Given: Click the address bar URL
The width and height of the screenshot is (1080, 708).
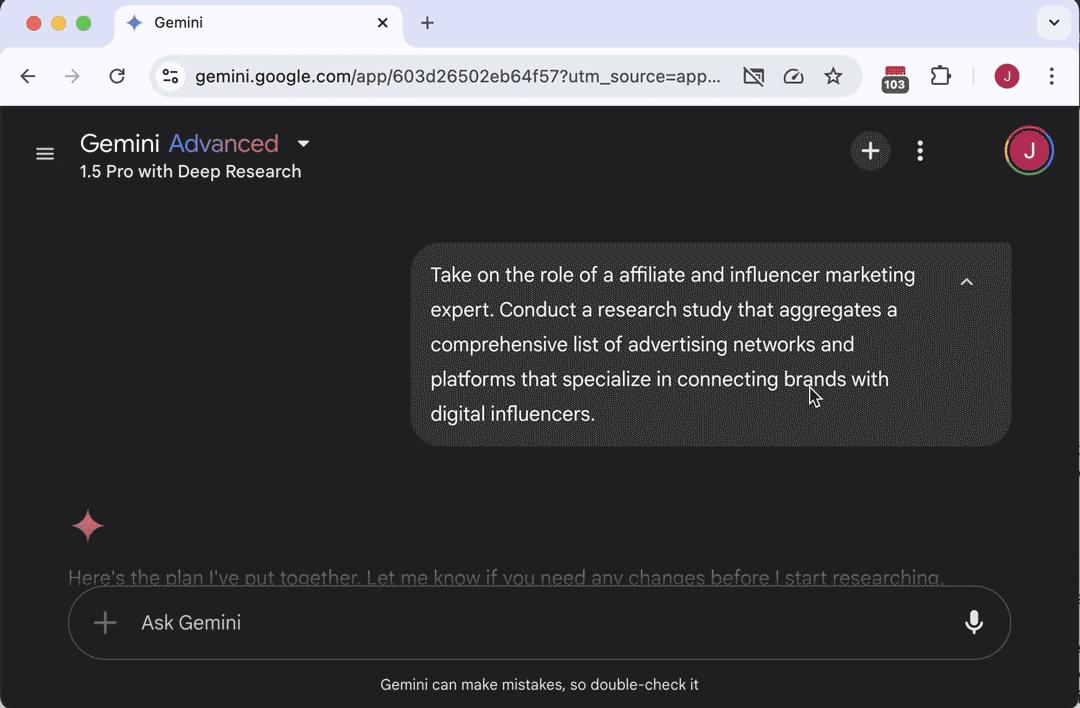Looking at the screenshot, I should [457, 76].
